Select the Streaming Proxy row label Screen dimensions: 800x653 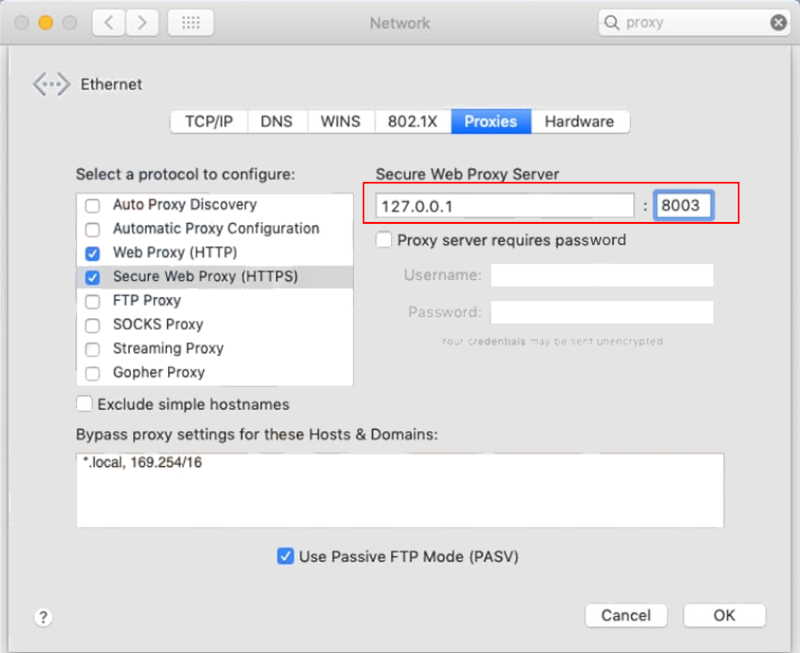click(168, 348)
